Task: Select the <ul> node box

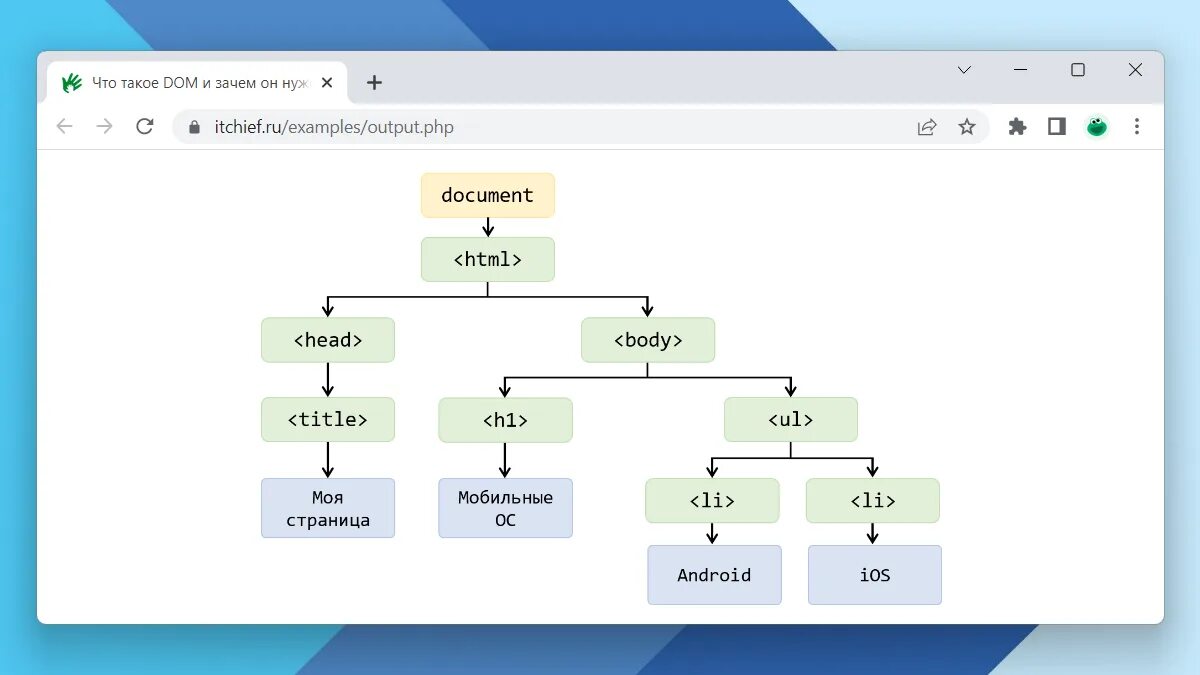Action: coord(791,420)
